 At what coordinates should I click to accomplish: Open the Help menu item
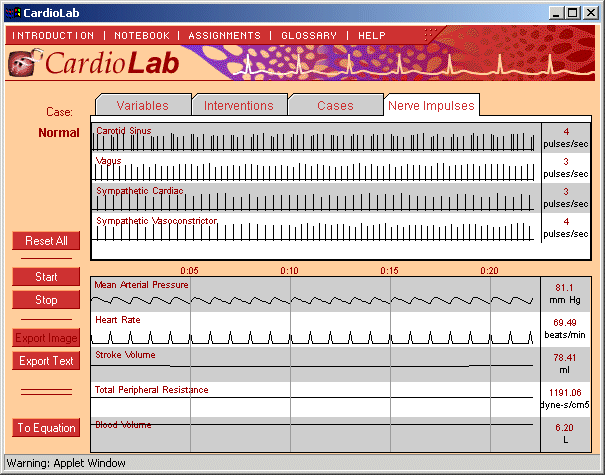[x=372, y=35]
